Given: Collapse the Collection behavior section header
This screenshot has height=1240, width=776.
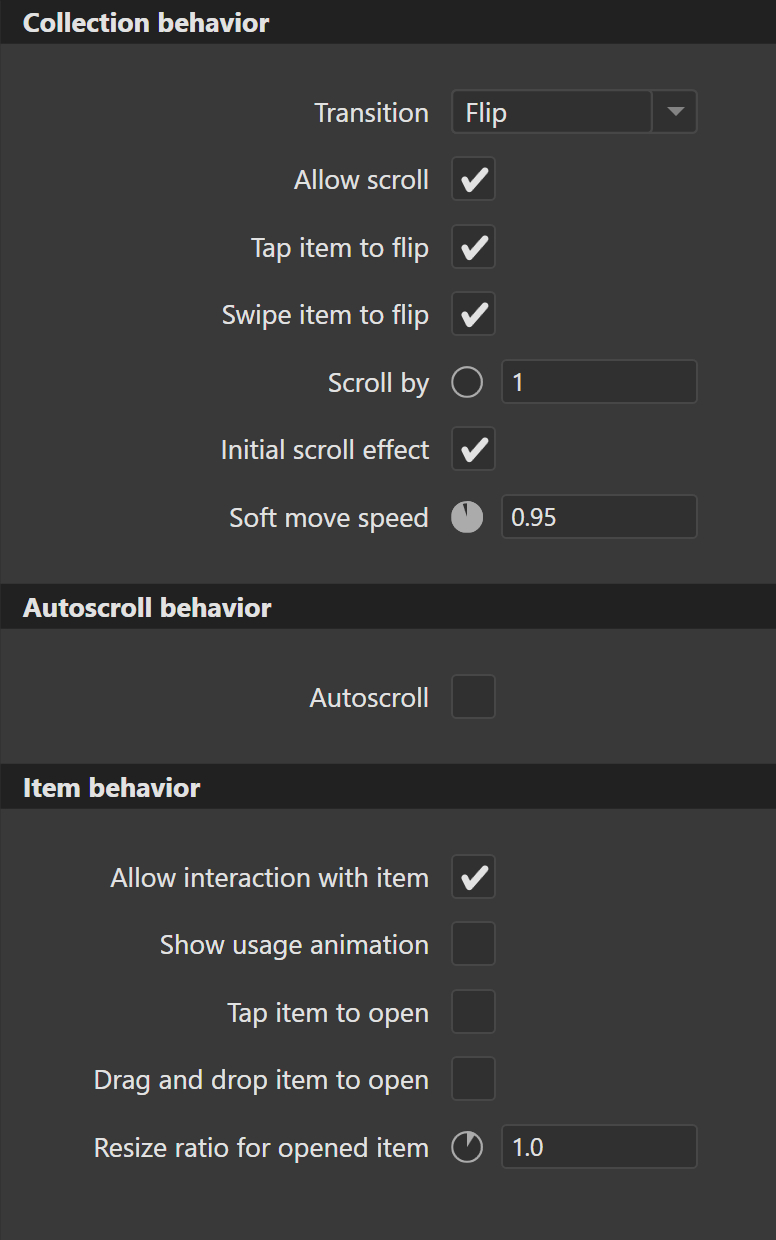Looking at the screenshot, I should click(x=146, y=23).
